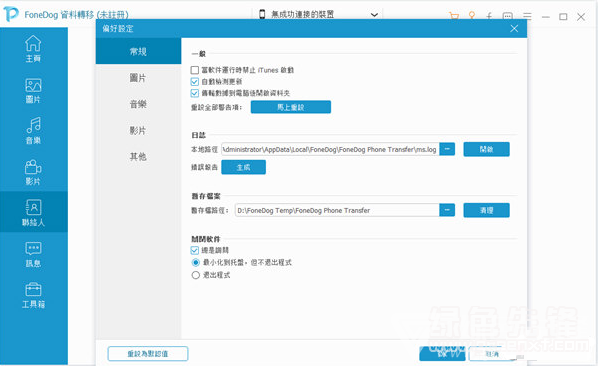Screen dimensions: 598x366
Task: Click the cancel (取消) button
Action: pyautogui.click(x=492, y=354)
